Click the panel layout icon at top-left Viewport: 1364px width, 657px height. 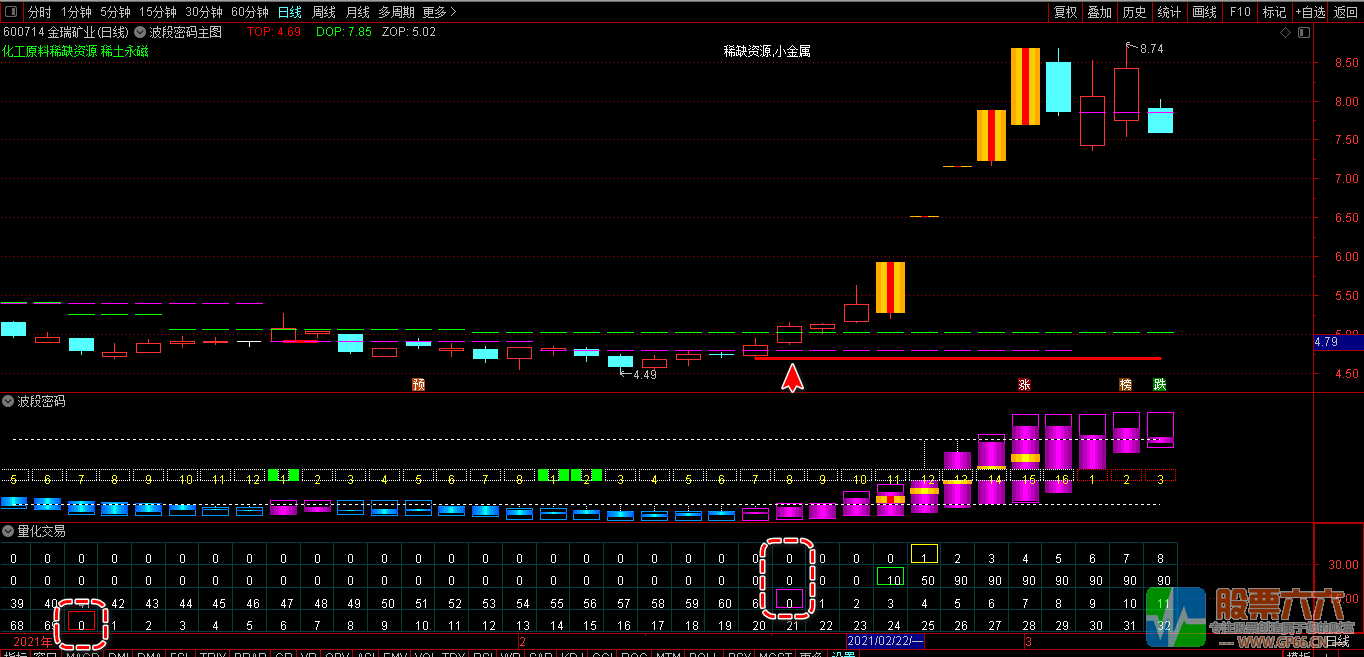coord(11,12)
